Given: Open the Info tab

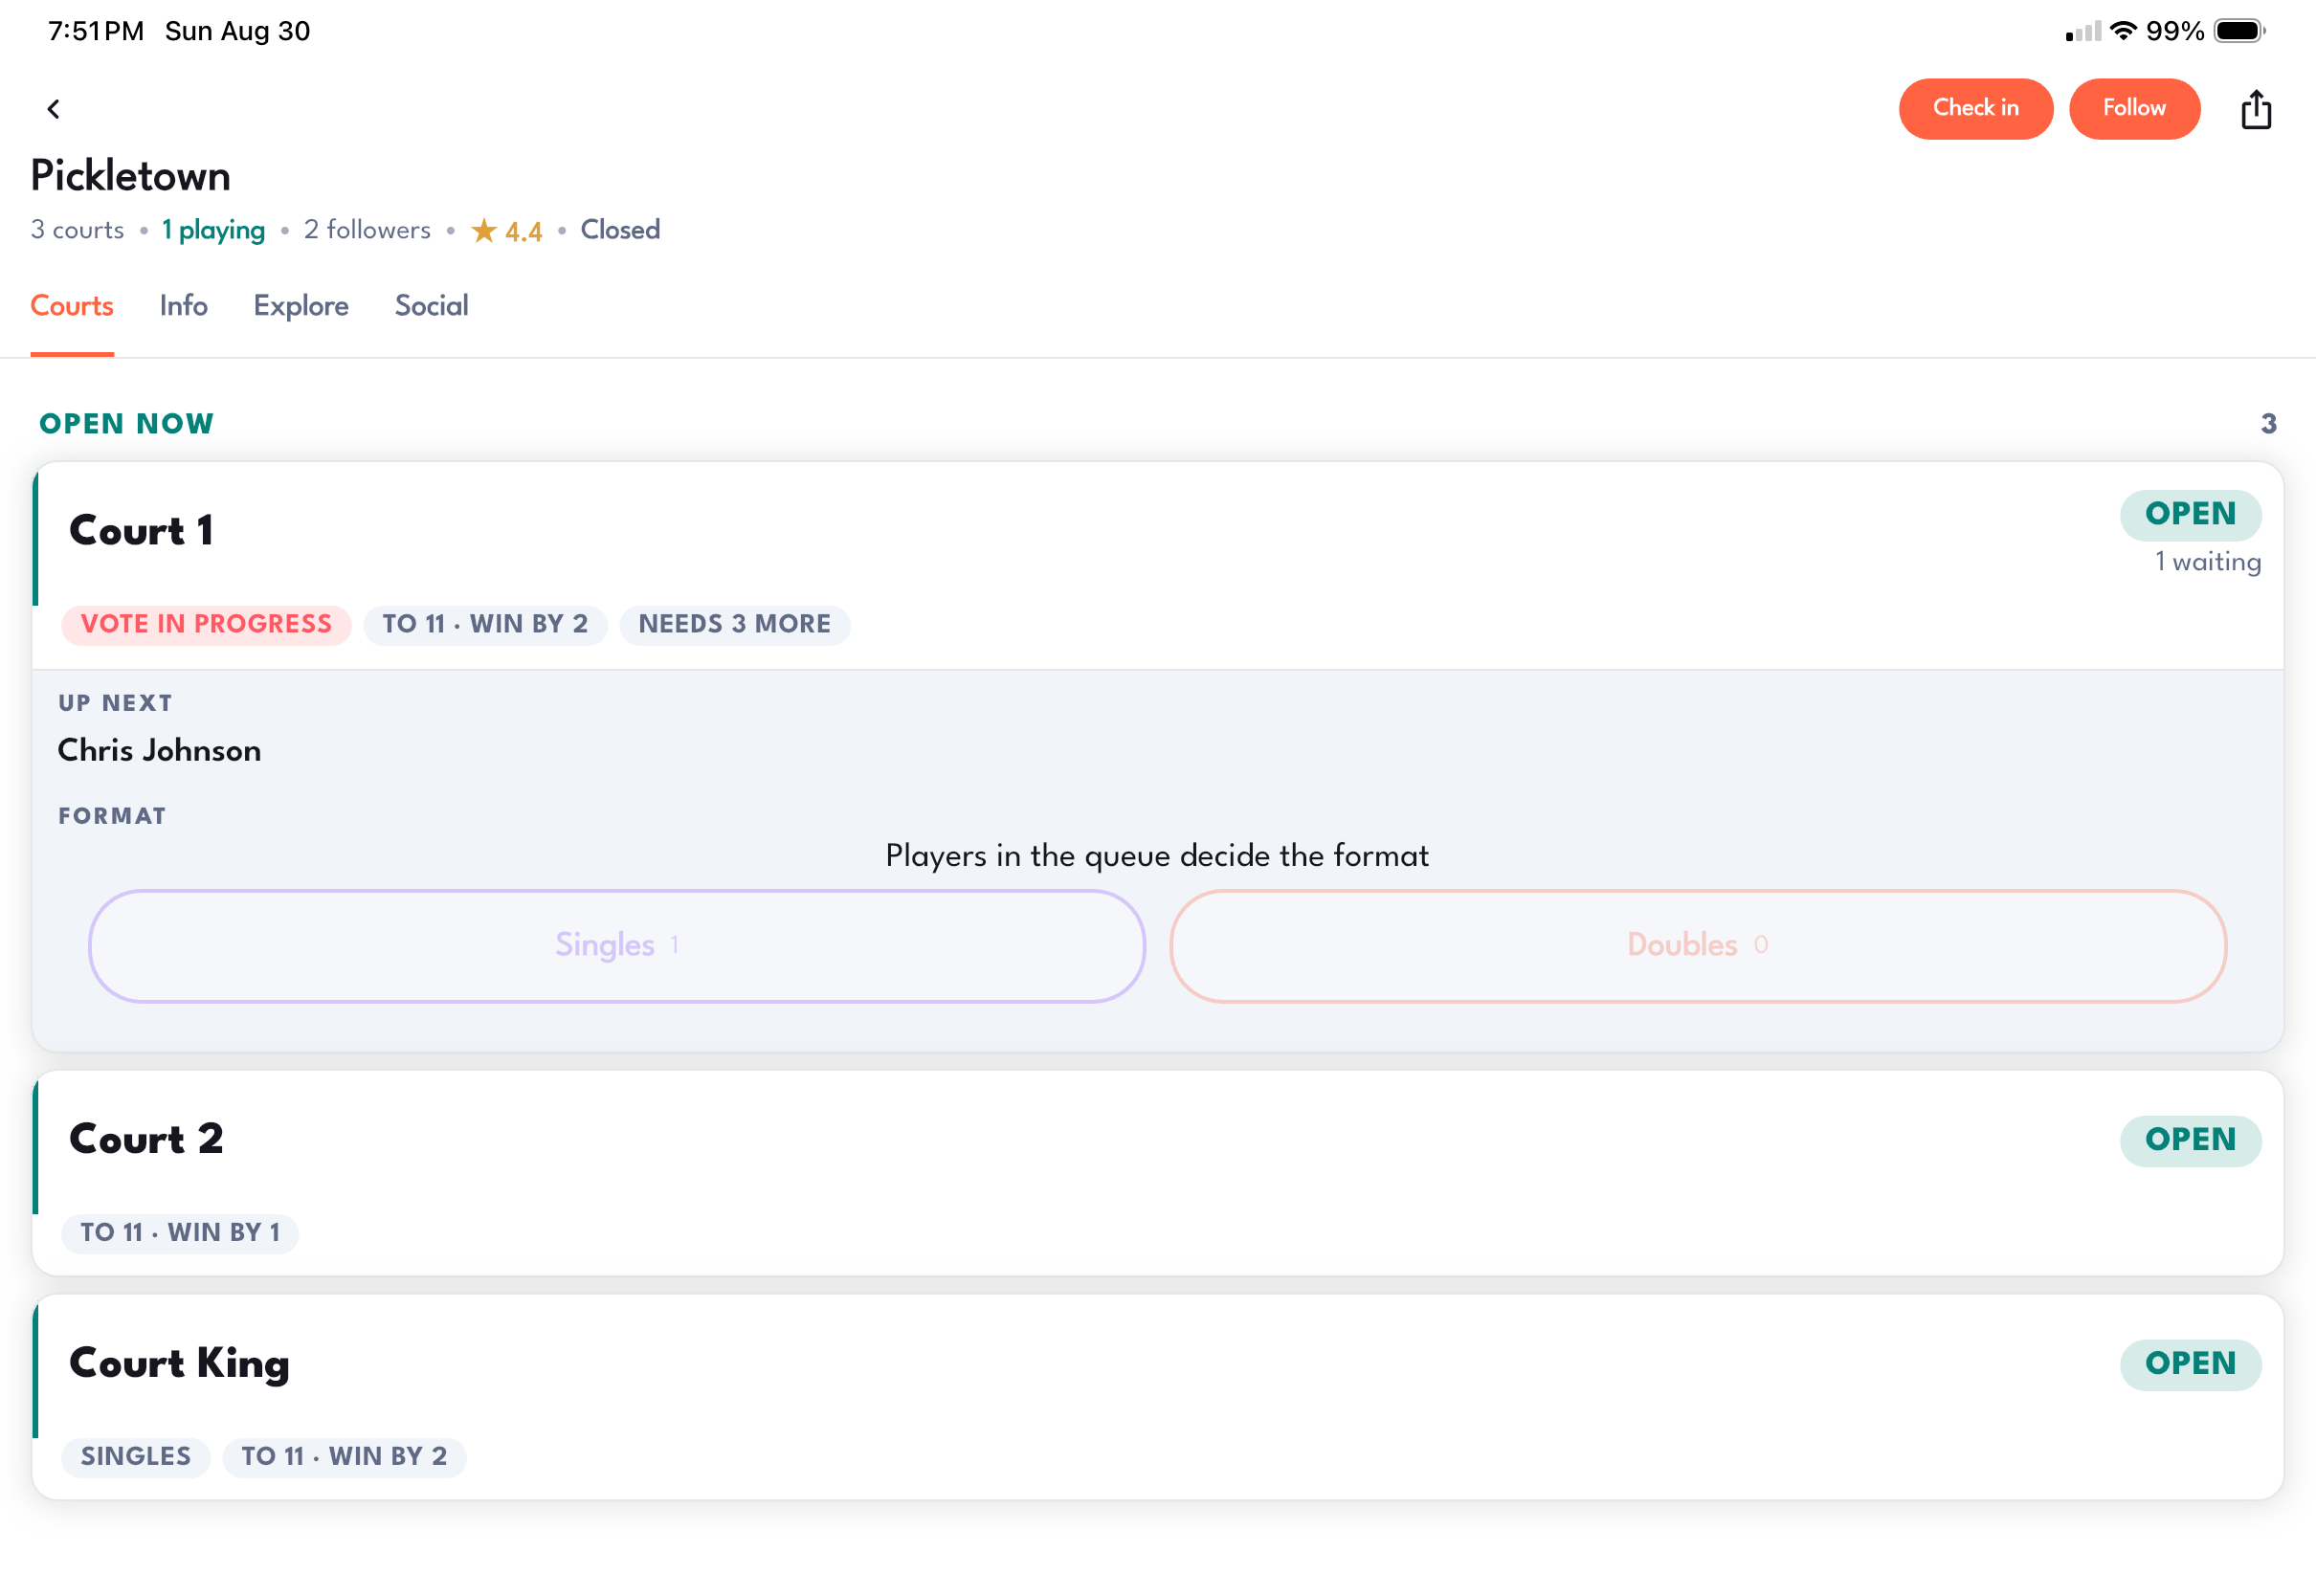Looking at the screenshot, I should 184,306.
